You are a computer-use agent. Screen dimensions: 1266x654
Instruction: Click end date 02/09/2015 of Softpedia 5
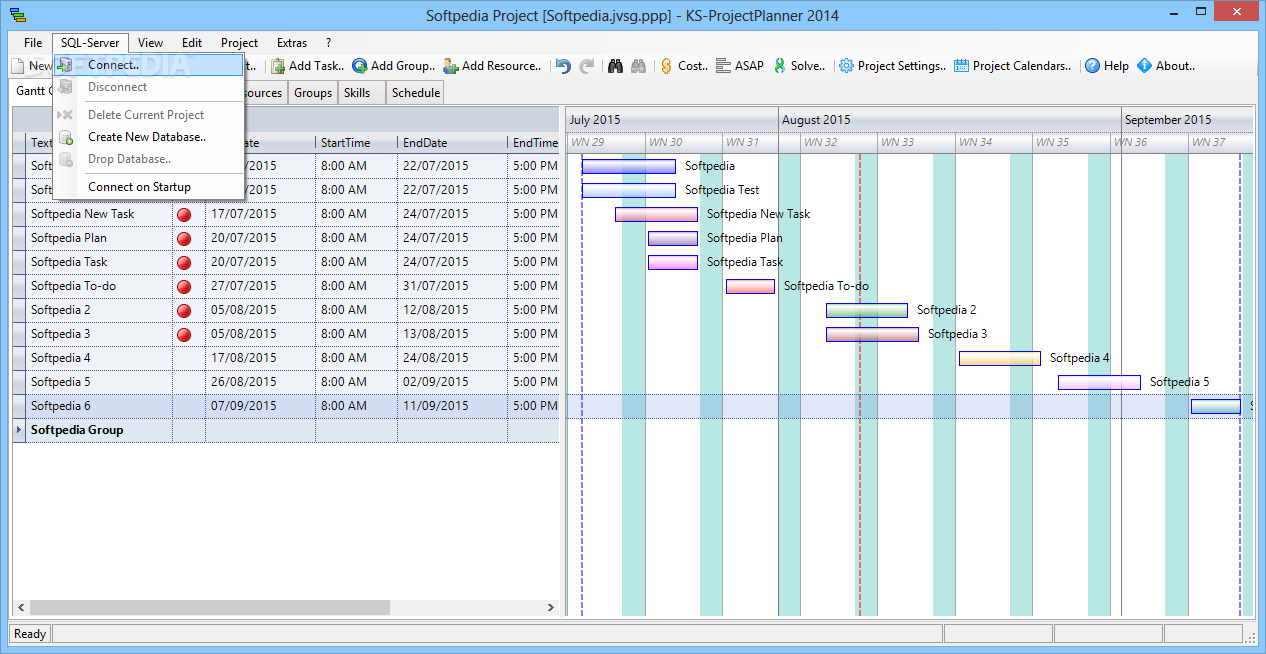pos(436,382)
